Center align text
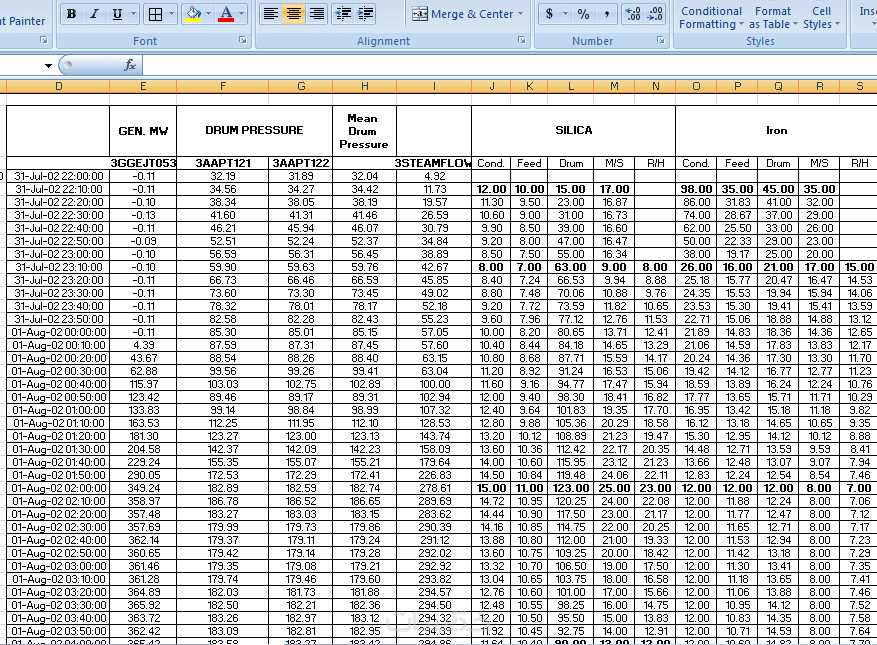This screenshot has height=645, width=877. click(x=294, y=14)
